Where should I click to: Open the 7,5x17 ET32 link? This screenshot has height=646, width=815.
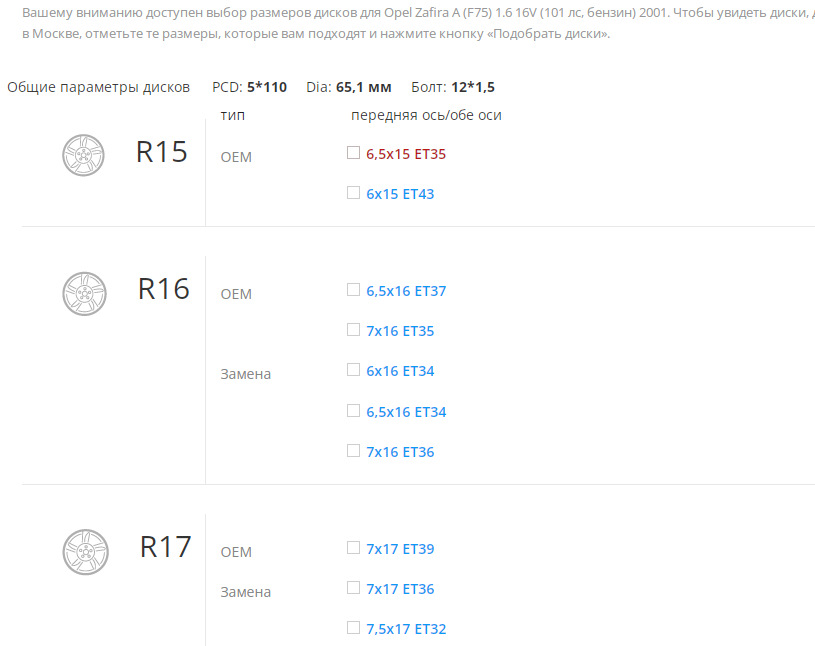click(406, 629)
